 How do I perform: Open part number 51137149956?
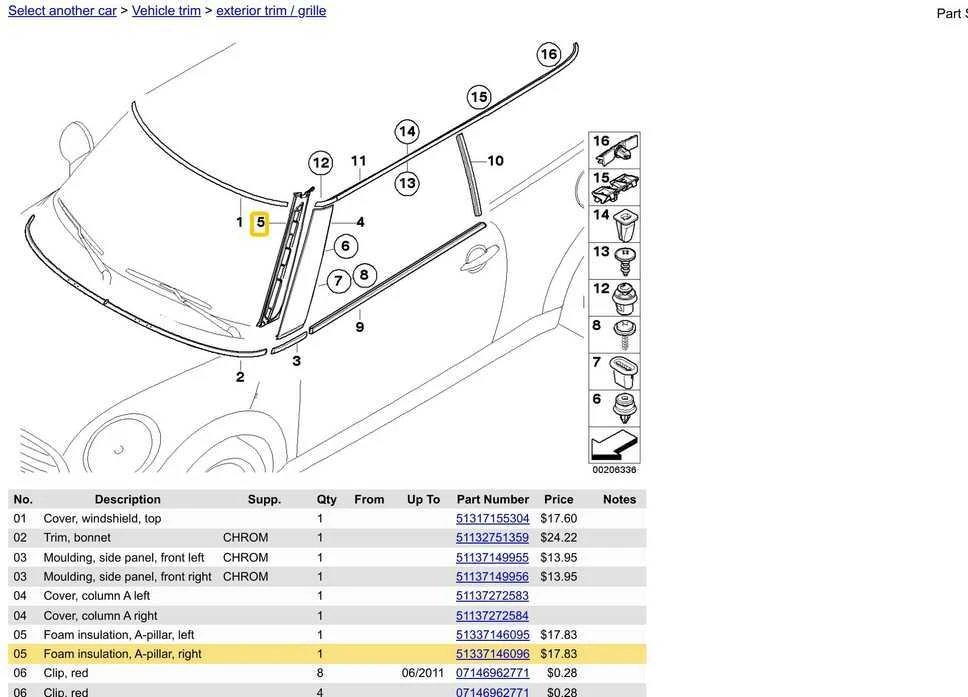(x=493, y=577)
